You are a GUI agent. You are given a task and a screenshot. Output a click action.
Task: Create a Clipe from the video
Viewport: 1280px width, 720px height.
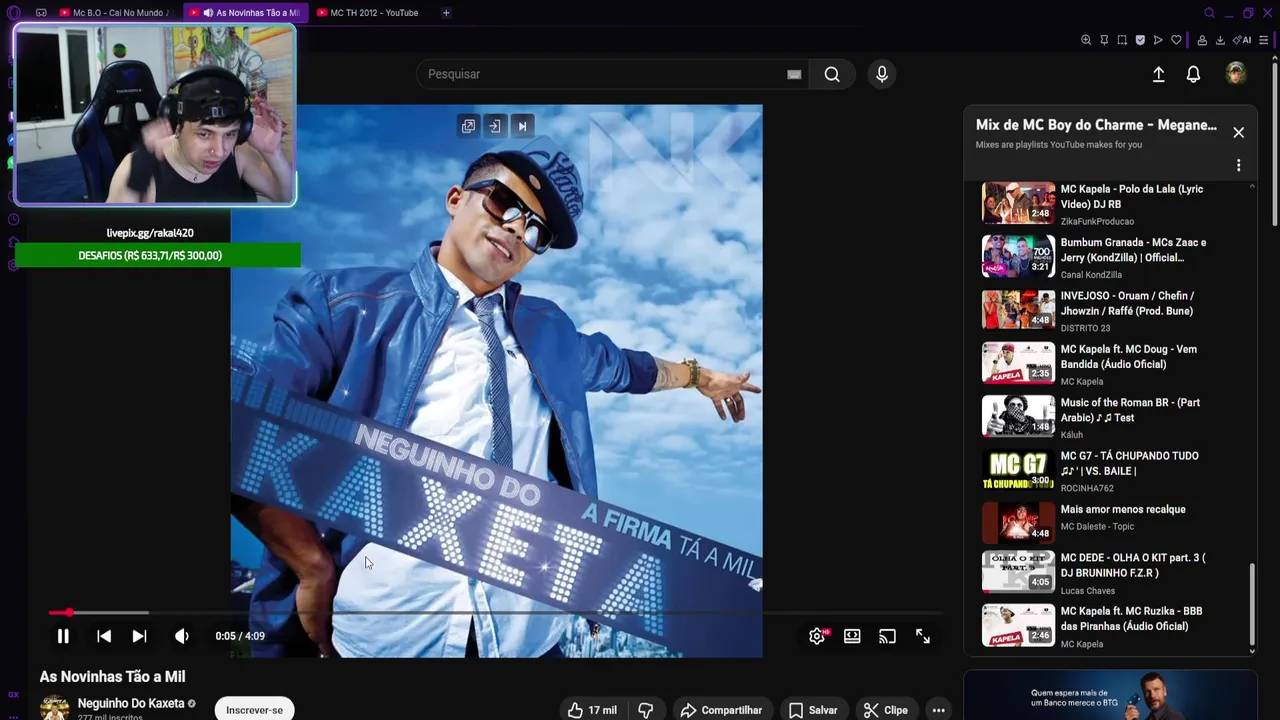pos(886,710)
